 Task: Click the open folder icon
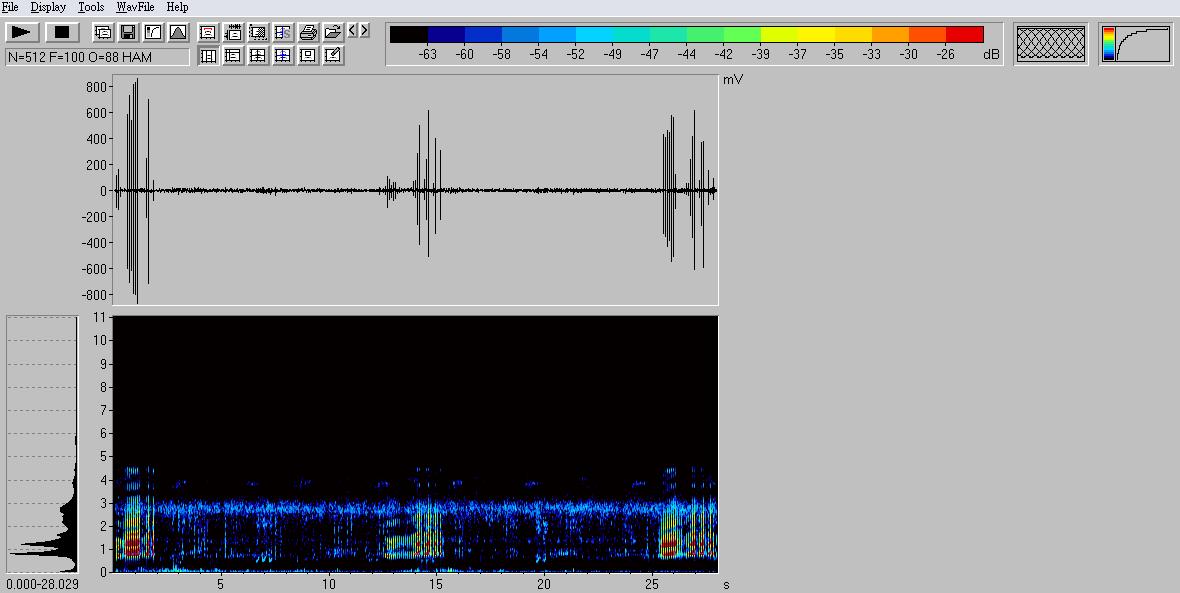pos(333,33)
